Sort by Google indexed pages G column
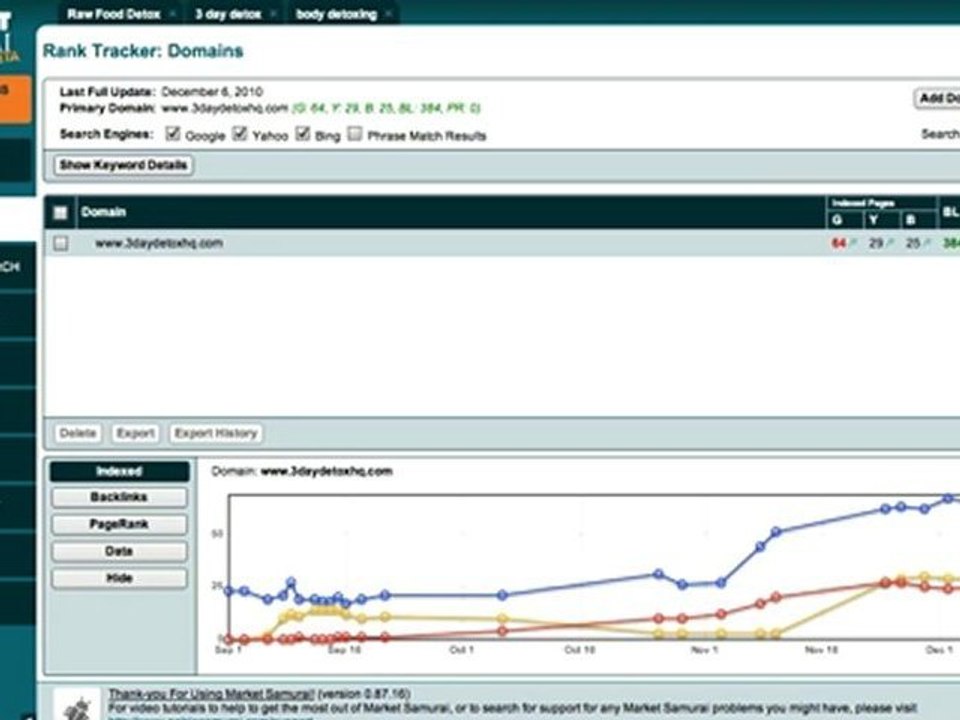The height and width of the screenshot is (720, 960). [837, 220]
